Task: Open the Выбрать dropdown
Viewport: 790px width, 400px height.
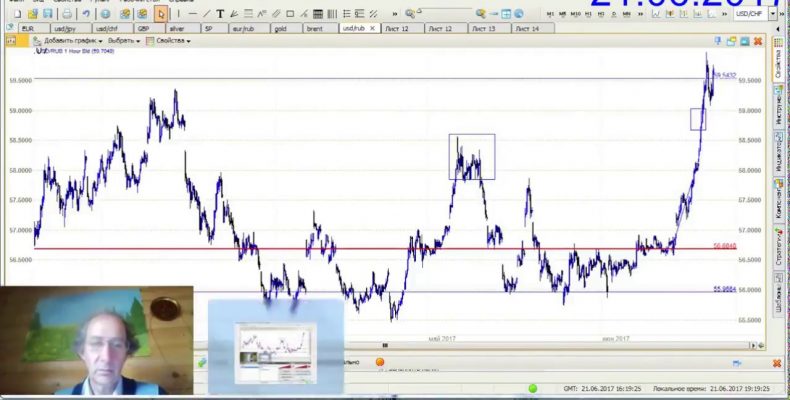Action: pyautogui.click(x=124, y=40)
